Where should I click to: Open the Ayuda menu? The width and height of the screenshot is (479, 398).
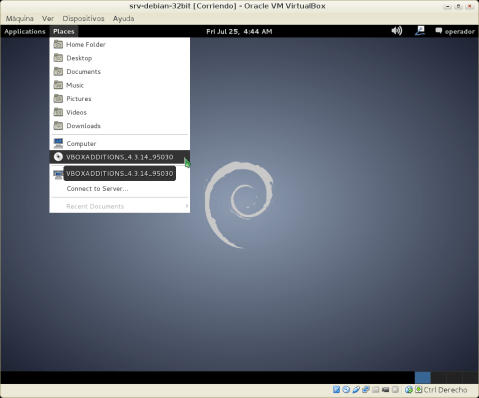123,18
